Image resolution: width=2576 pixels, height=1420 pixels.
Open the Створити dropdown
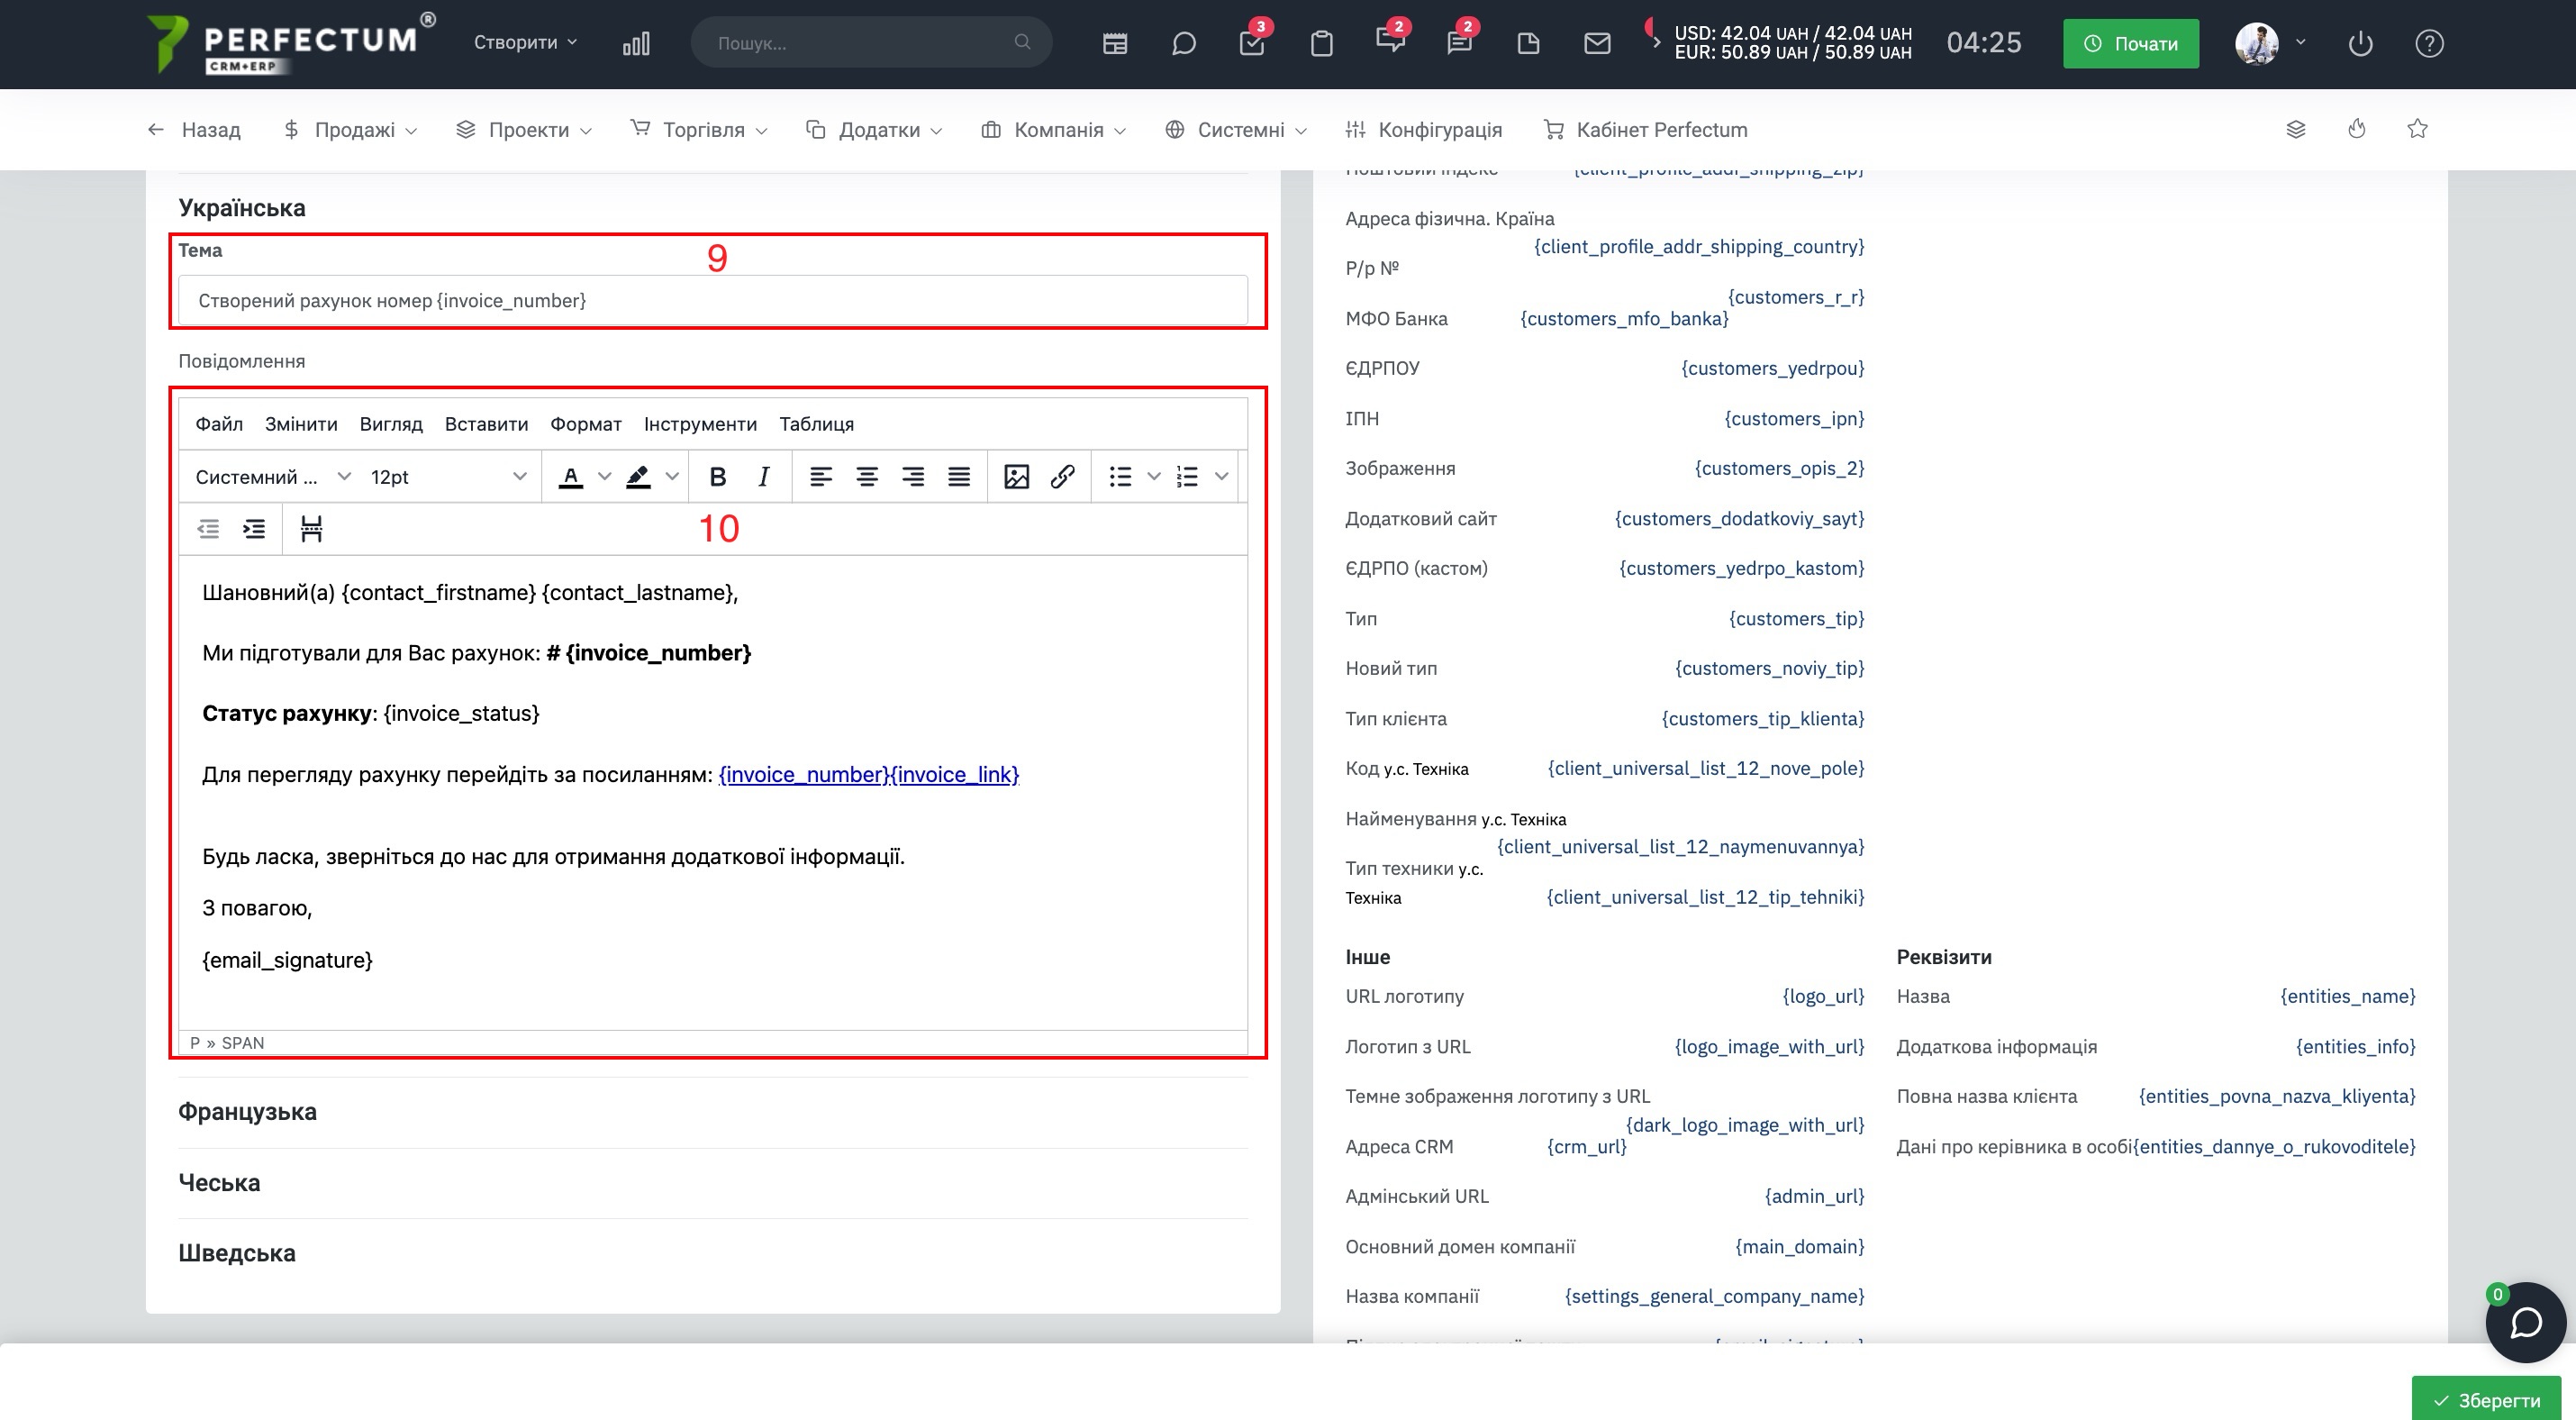[x=525, y=42]
